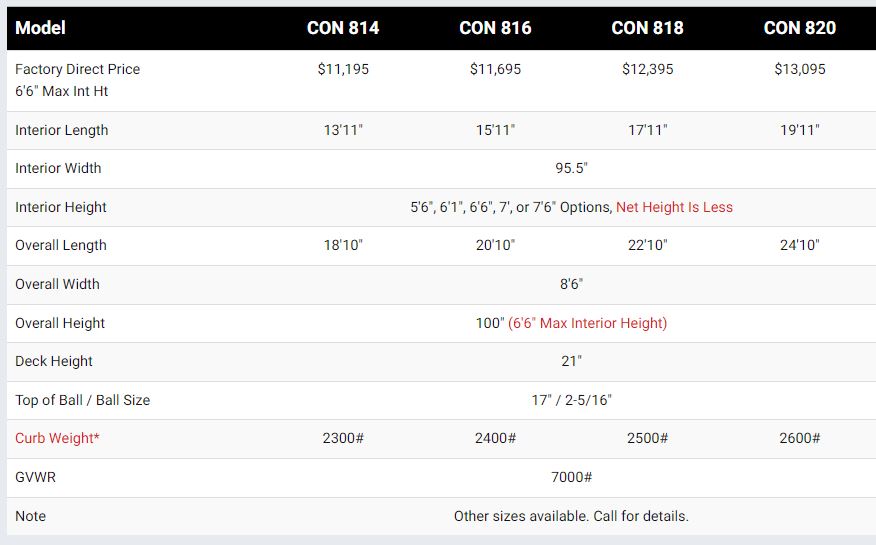
Task: Click the CON 818 column header
Action: click(647, 28)
